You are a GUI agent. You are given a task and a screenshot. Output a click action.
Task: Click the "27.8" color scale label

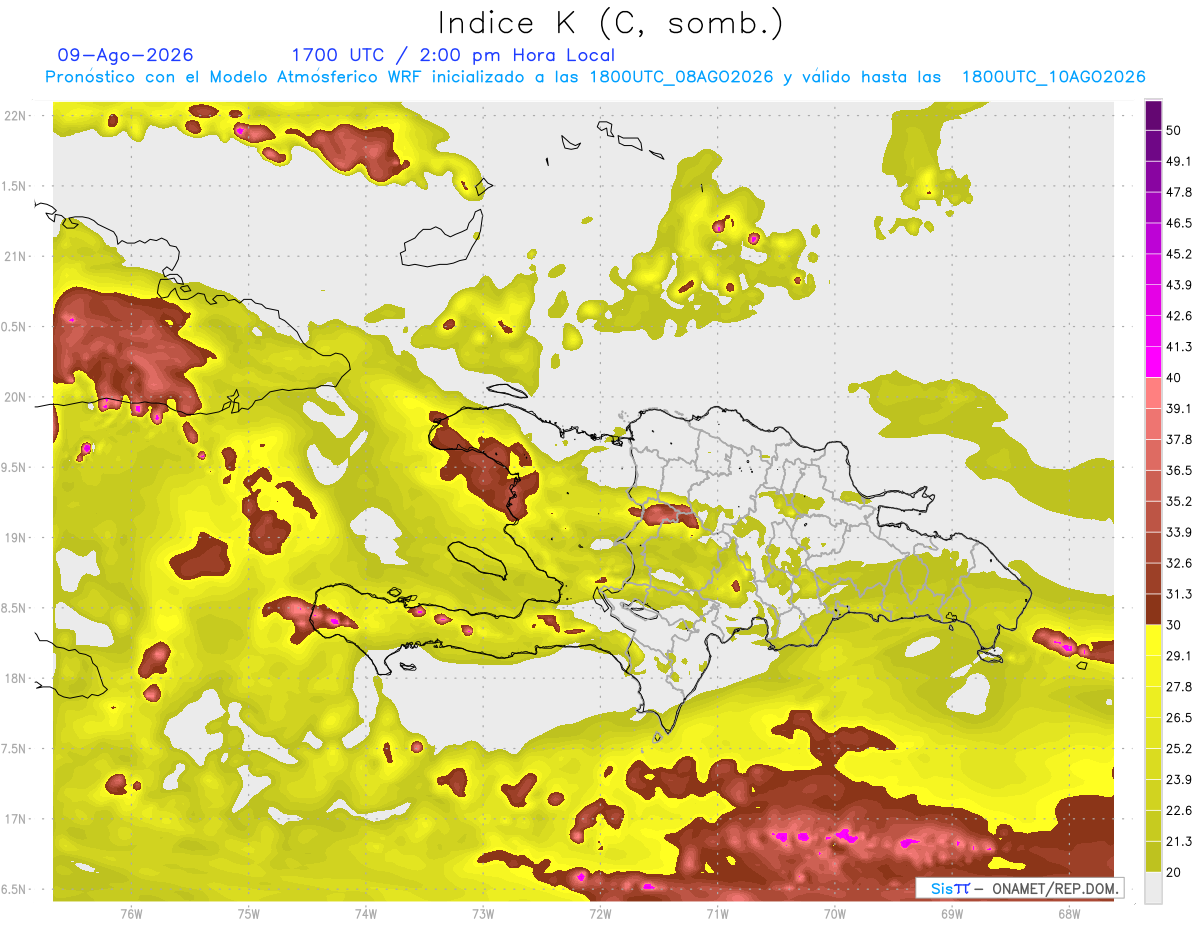(1179, 687)
